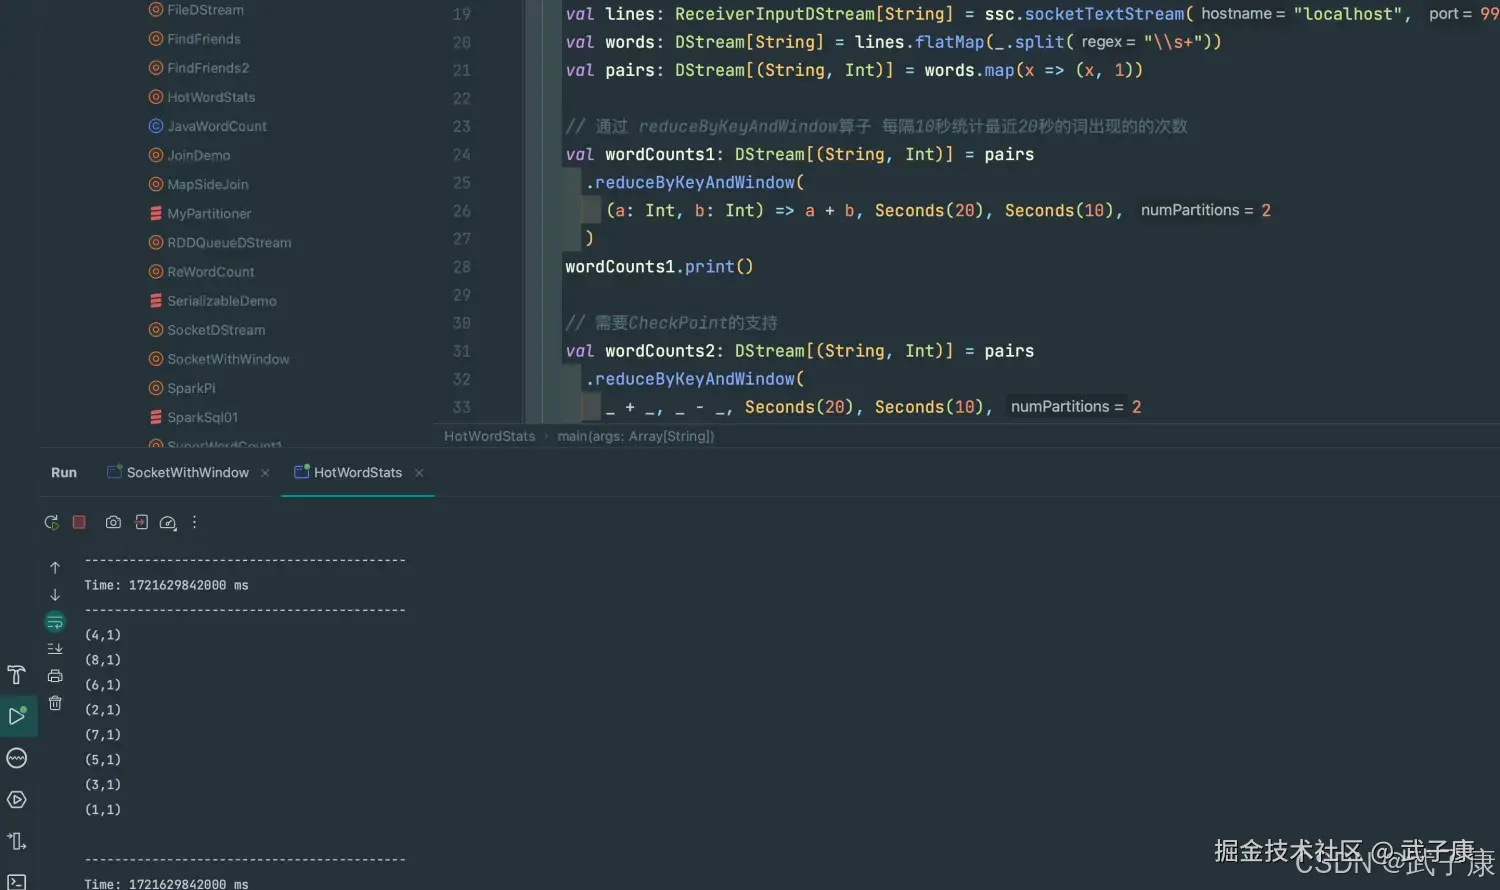Jump up in console with up arrow
1500x890 pixels.
(x=55, y=568)
